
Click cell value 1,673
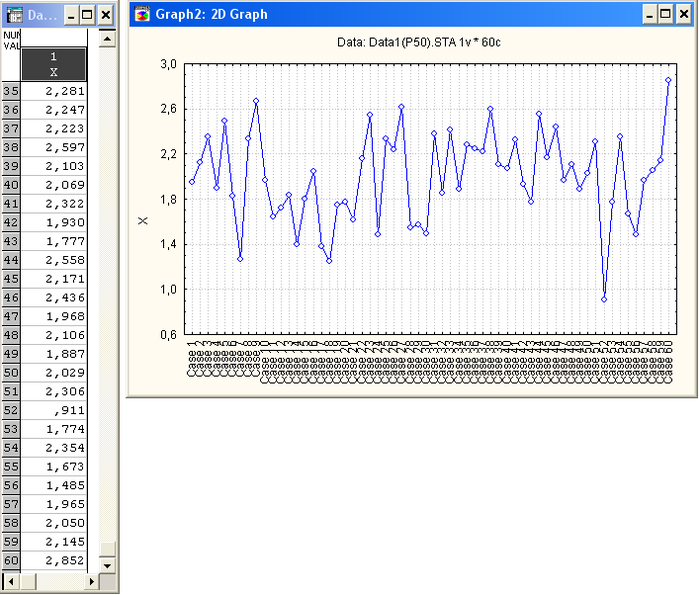click(x=53, y=466)
